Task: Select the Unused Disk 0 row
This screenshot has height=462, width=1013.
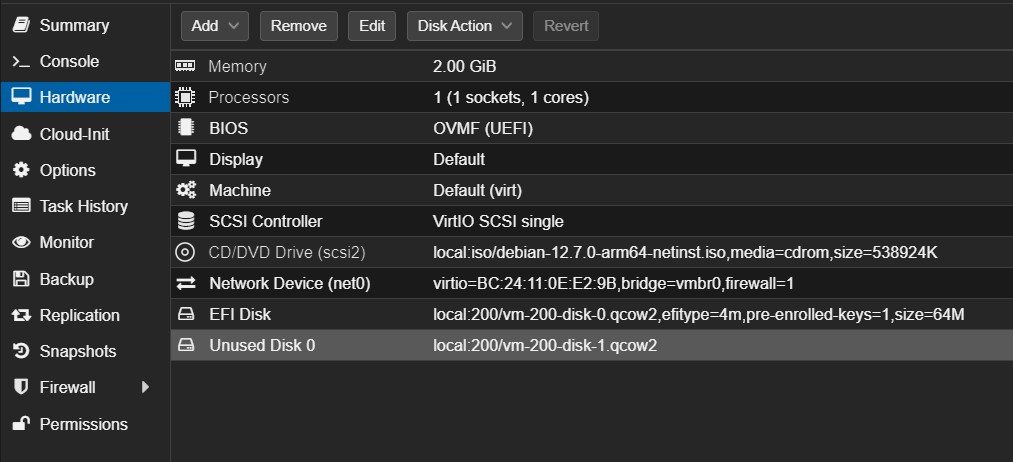Action: pyautogui.click(x=592, y=345)
